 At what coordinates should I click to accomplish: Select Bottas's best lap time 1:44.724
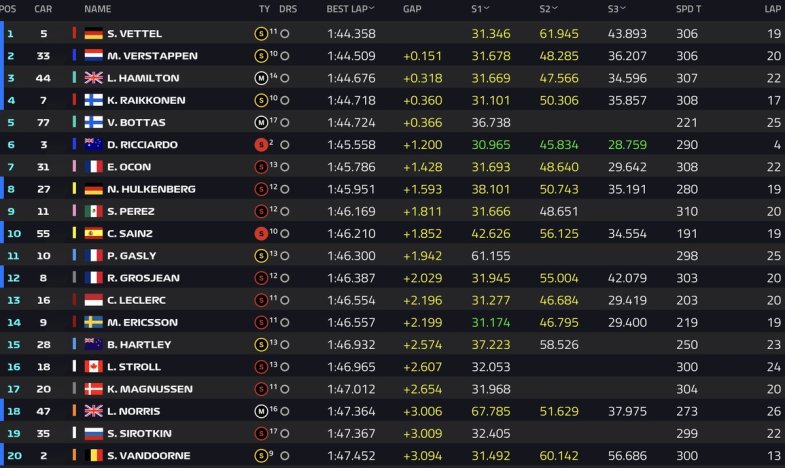[351, 123]
